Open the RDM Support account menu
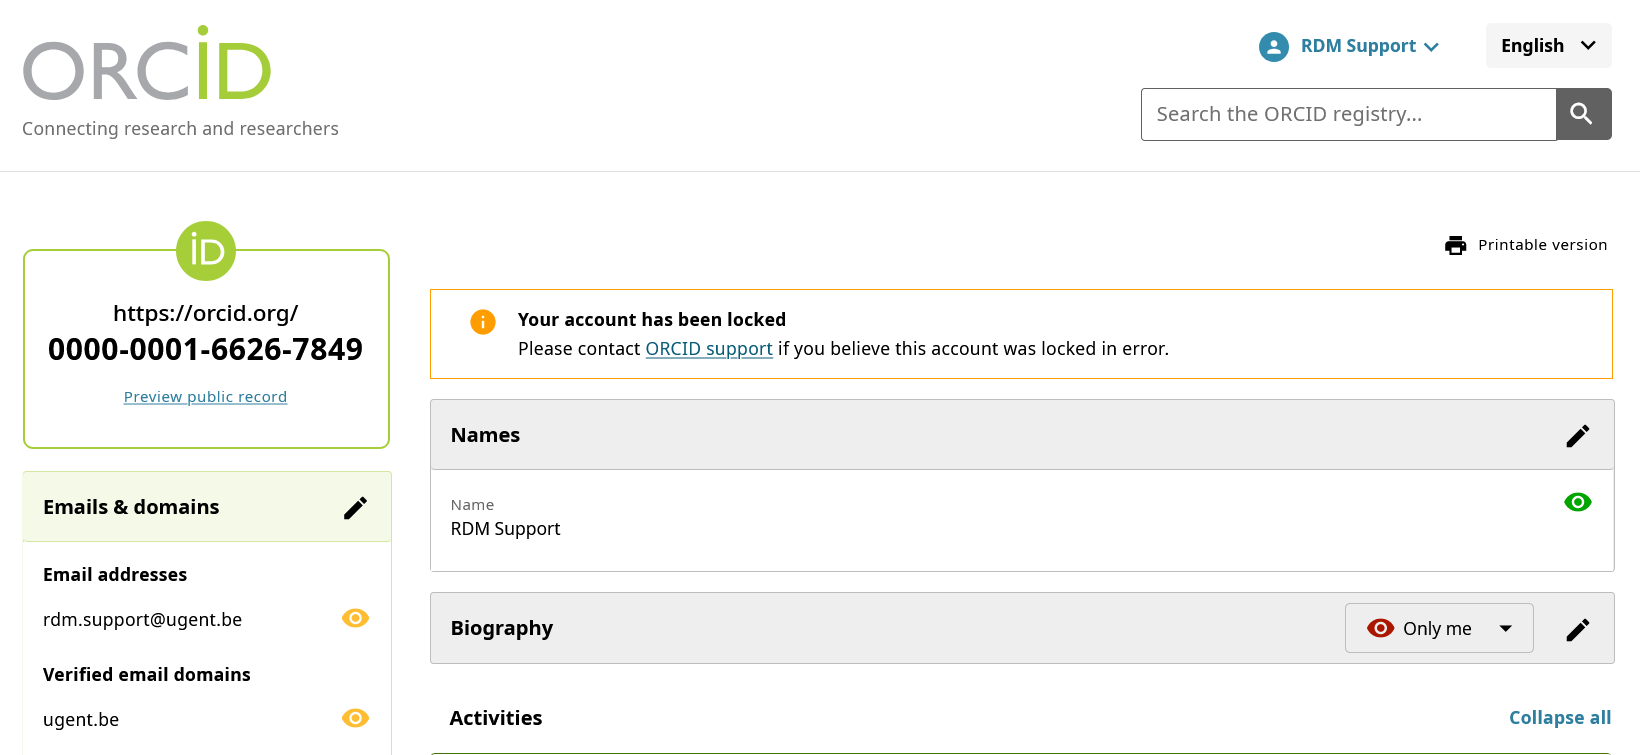The width and height of the screenshot is (1640, 755). click(1349, 46)
